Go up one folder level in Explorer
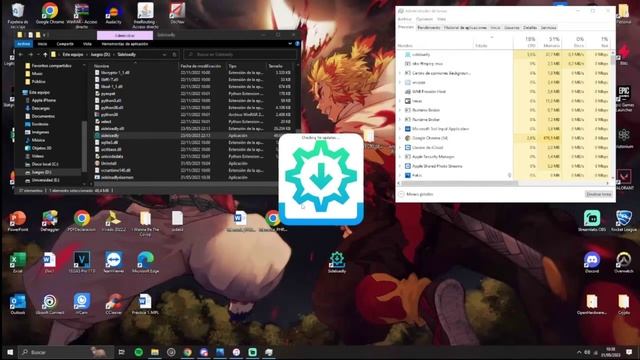Viewport: 640px width, 360px height. point(45,54)
